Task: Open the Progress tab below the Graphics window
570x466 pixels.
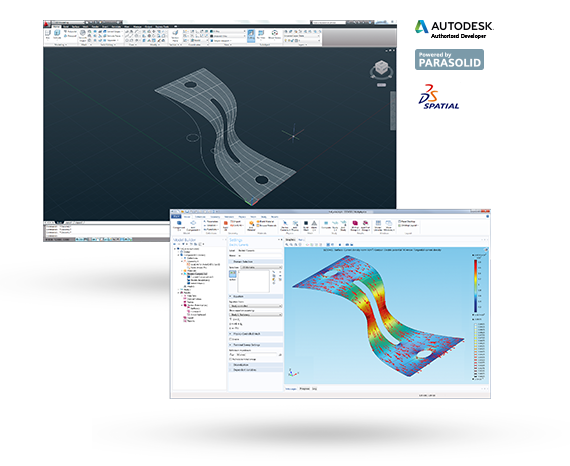Action: [305, 389]
